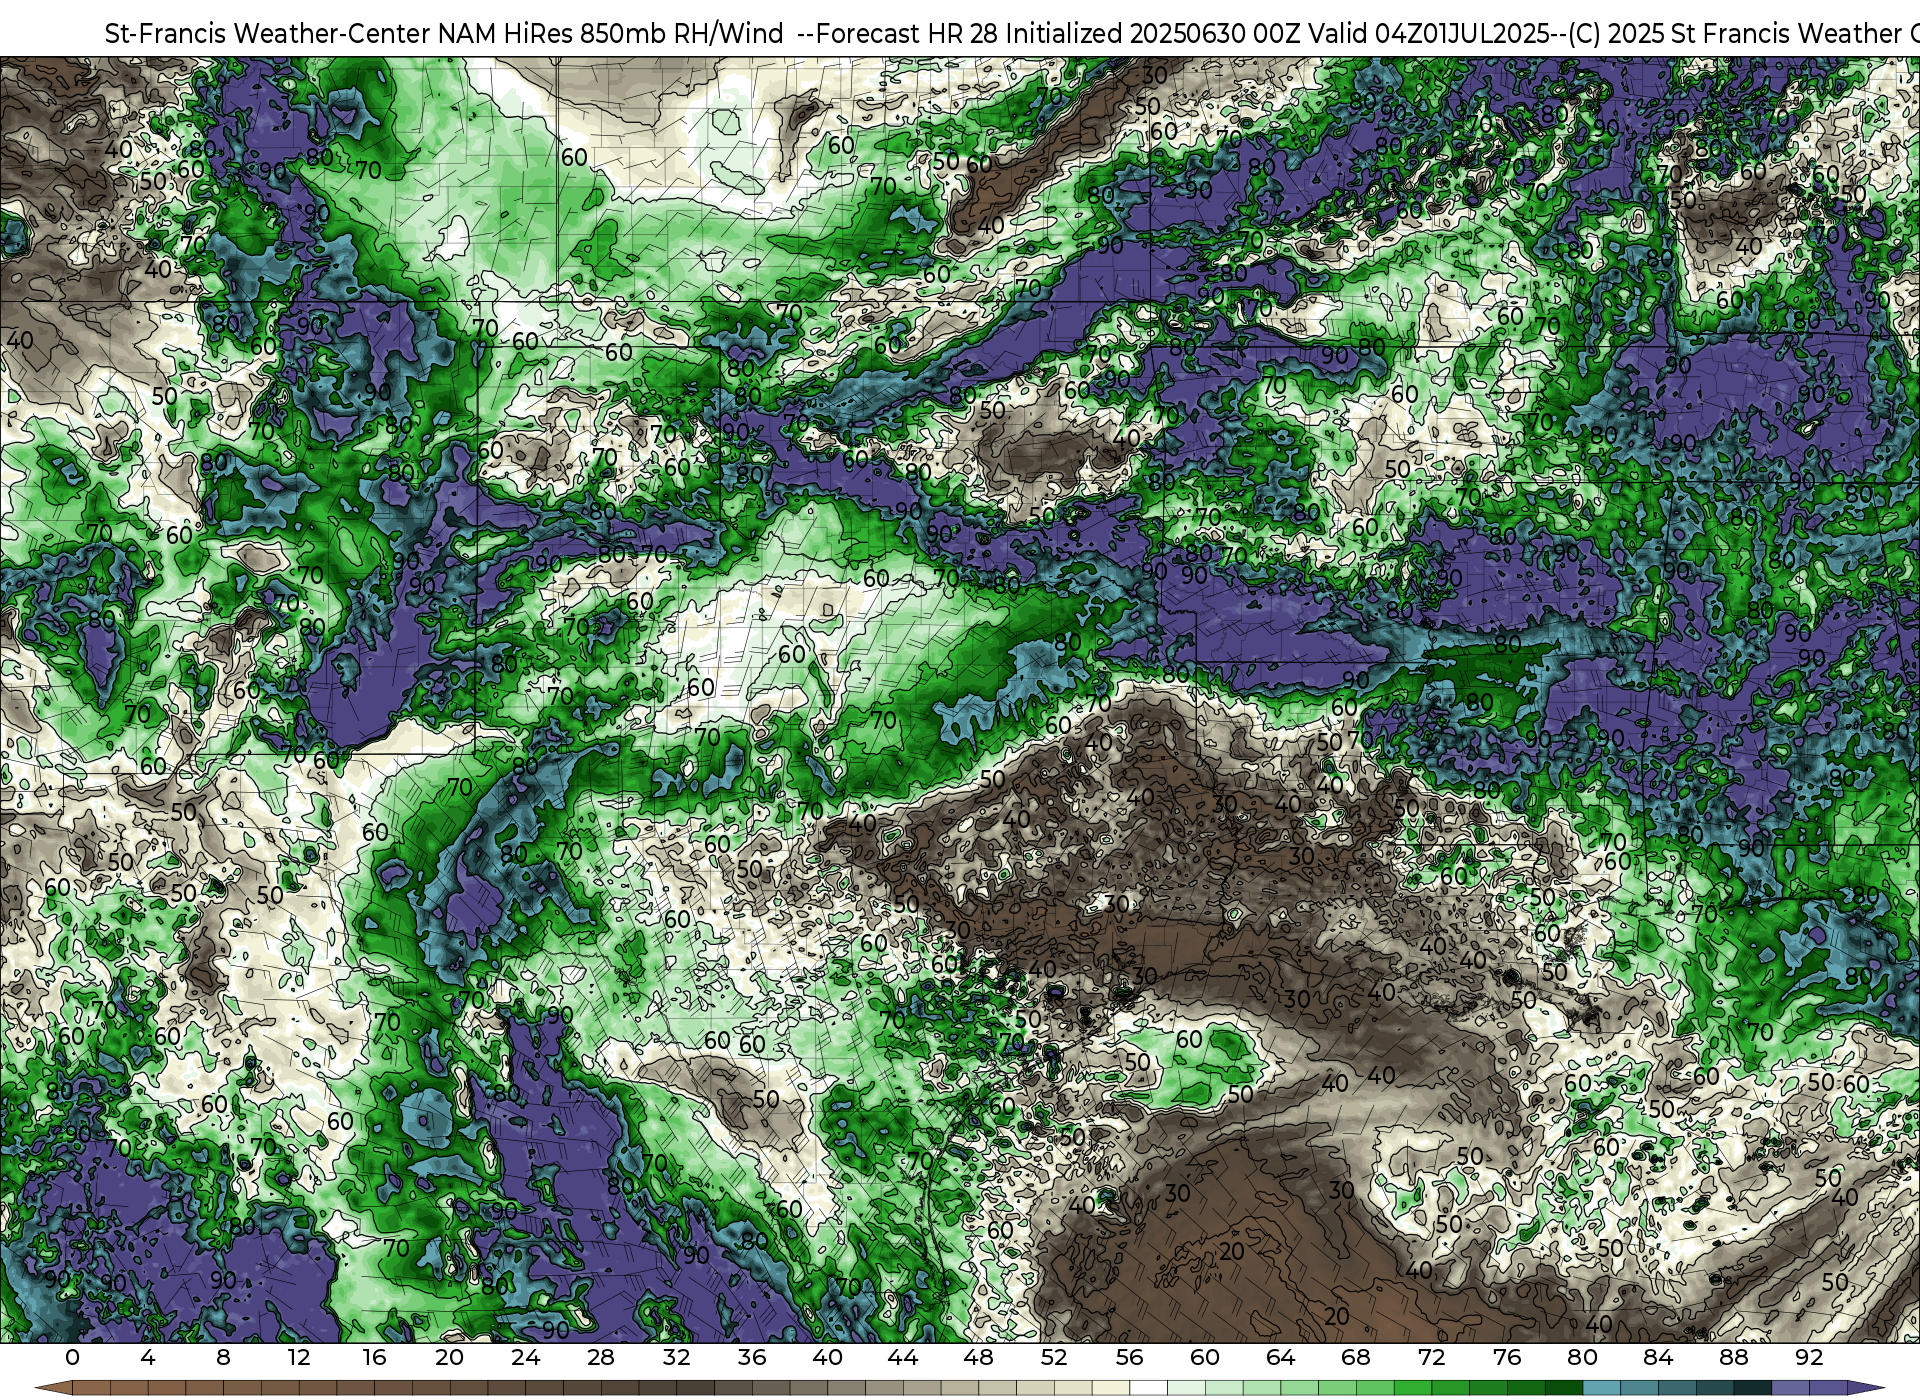The height and width of the screenshot is (1400, 1920).
Task: Click the colorbar tick label '12'
Action: click(x=299, y=1358)
